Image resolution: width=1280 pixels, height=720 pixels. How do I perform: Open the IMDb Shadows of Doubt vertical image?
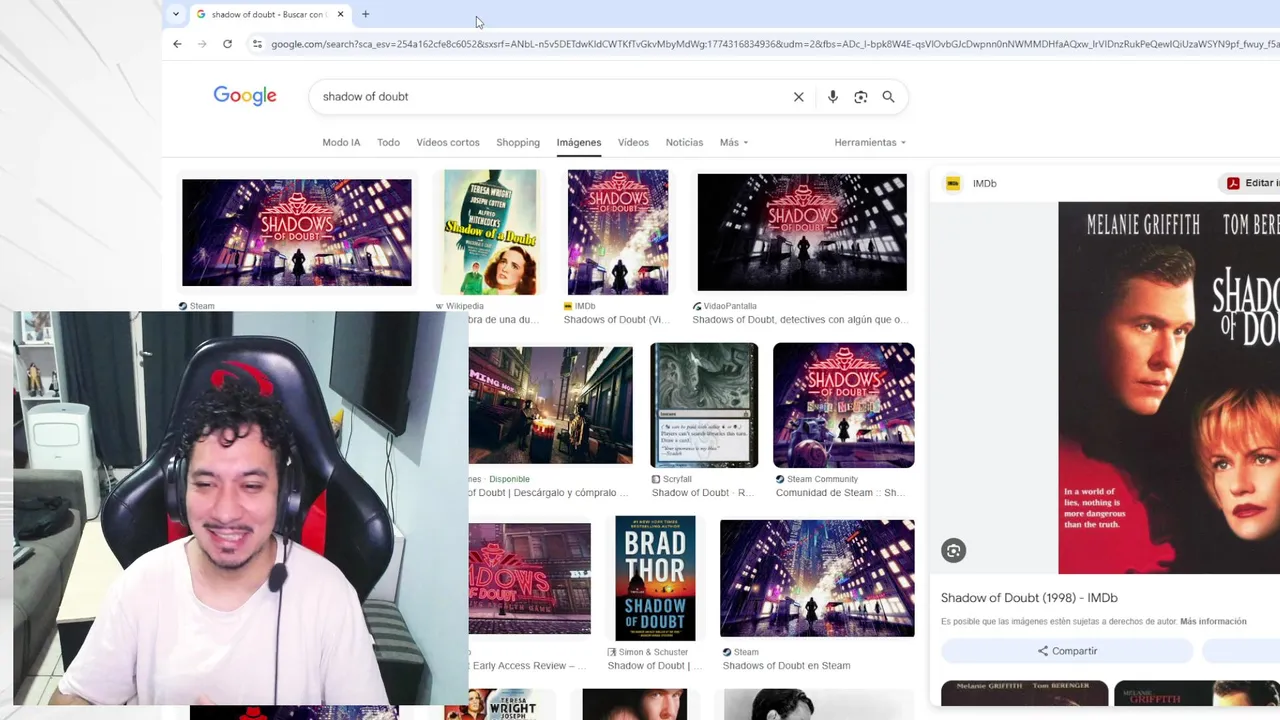pyautogui.click(x=618, y=232)
